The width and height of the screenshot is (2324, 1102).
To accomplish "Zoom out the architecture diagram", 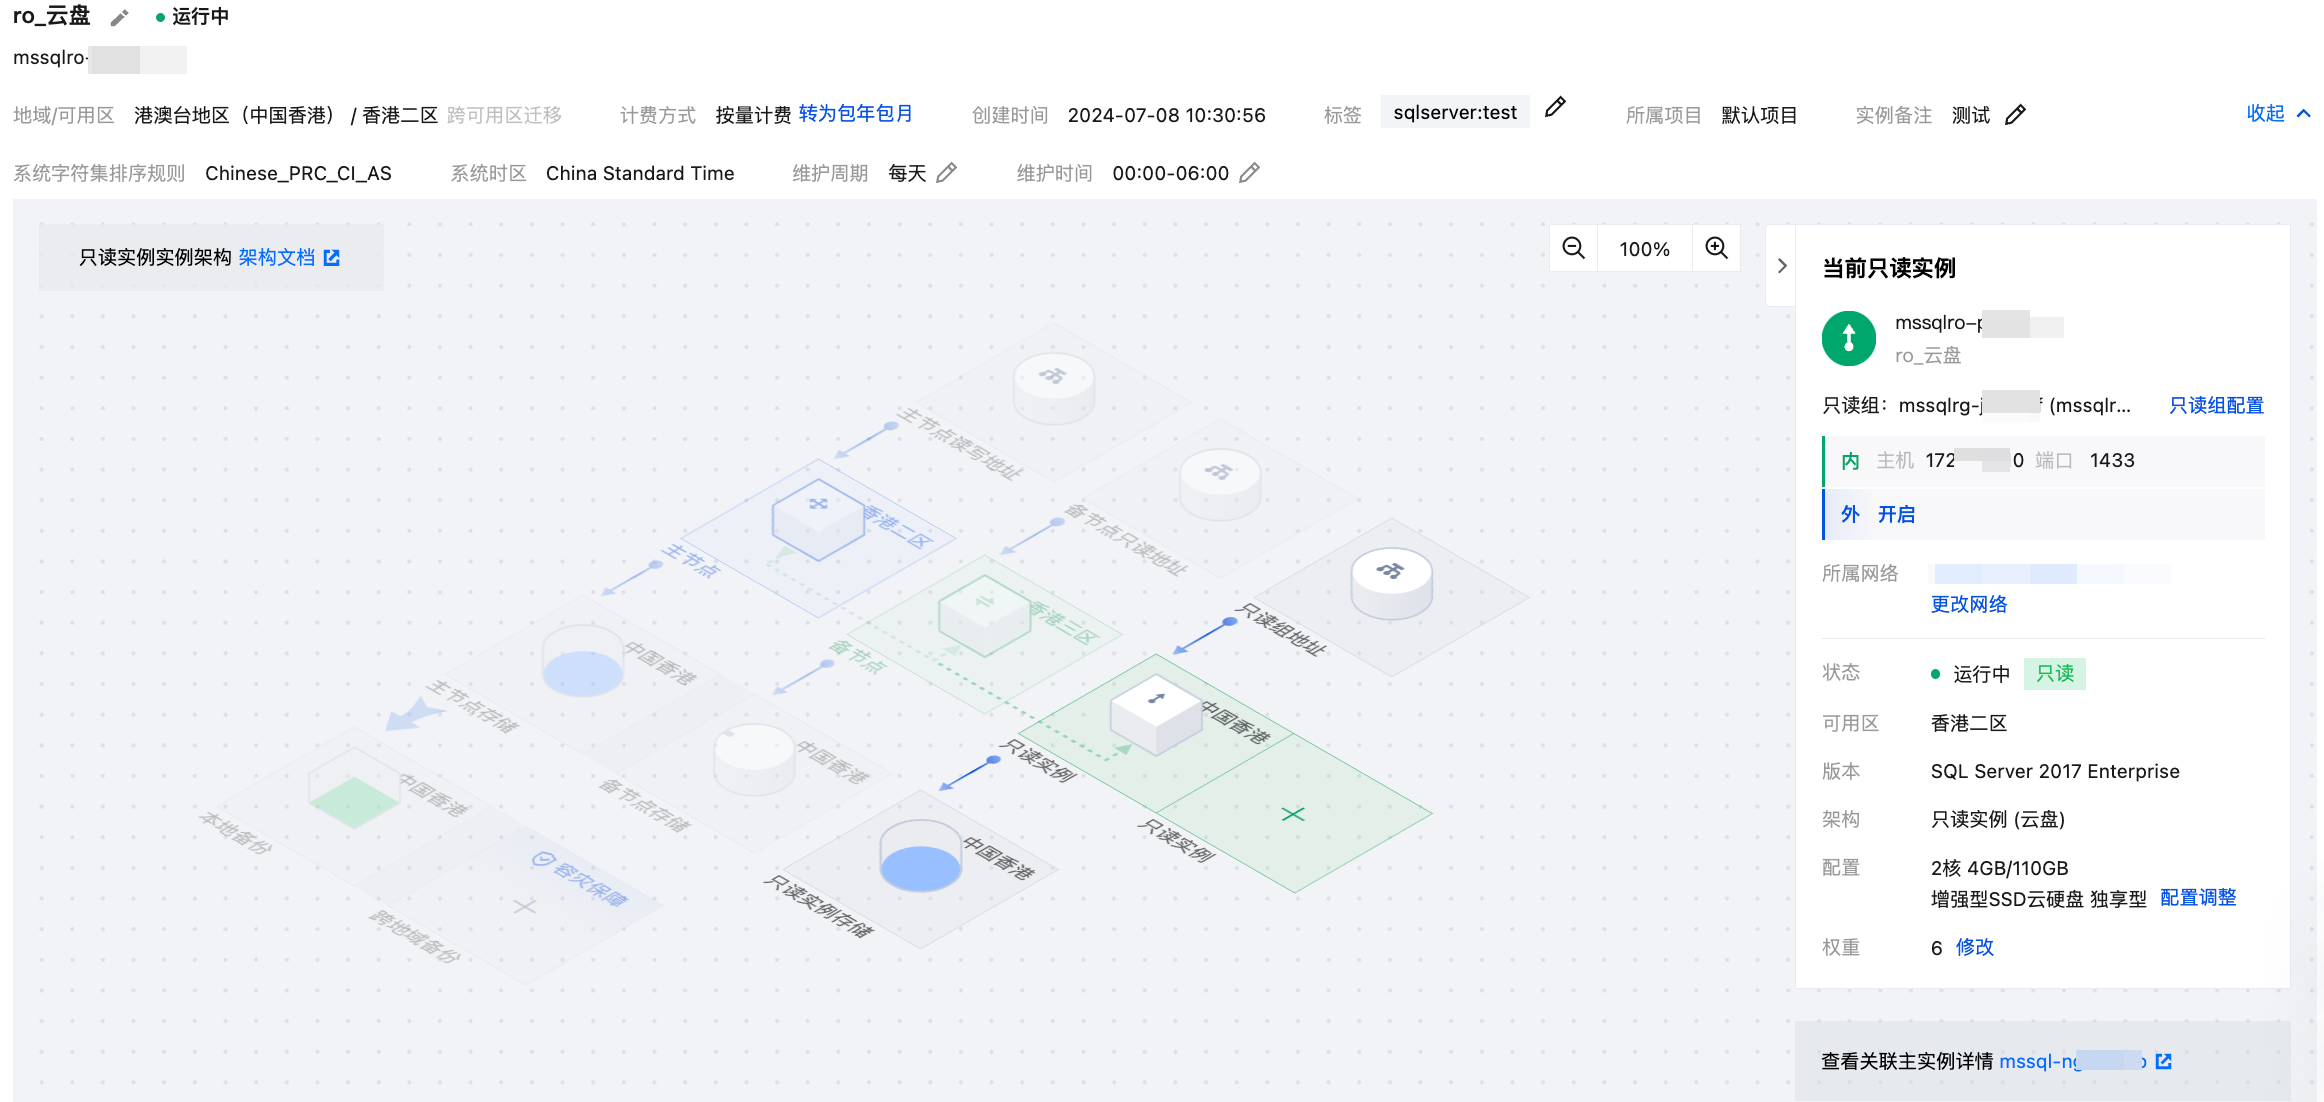I will tap(1574, 248).
